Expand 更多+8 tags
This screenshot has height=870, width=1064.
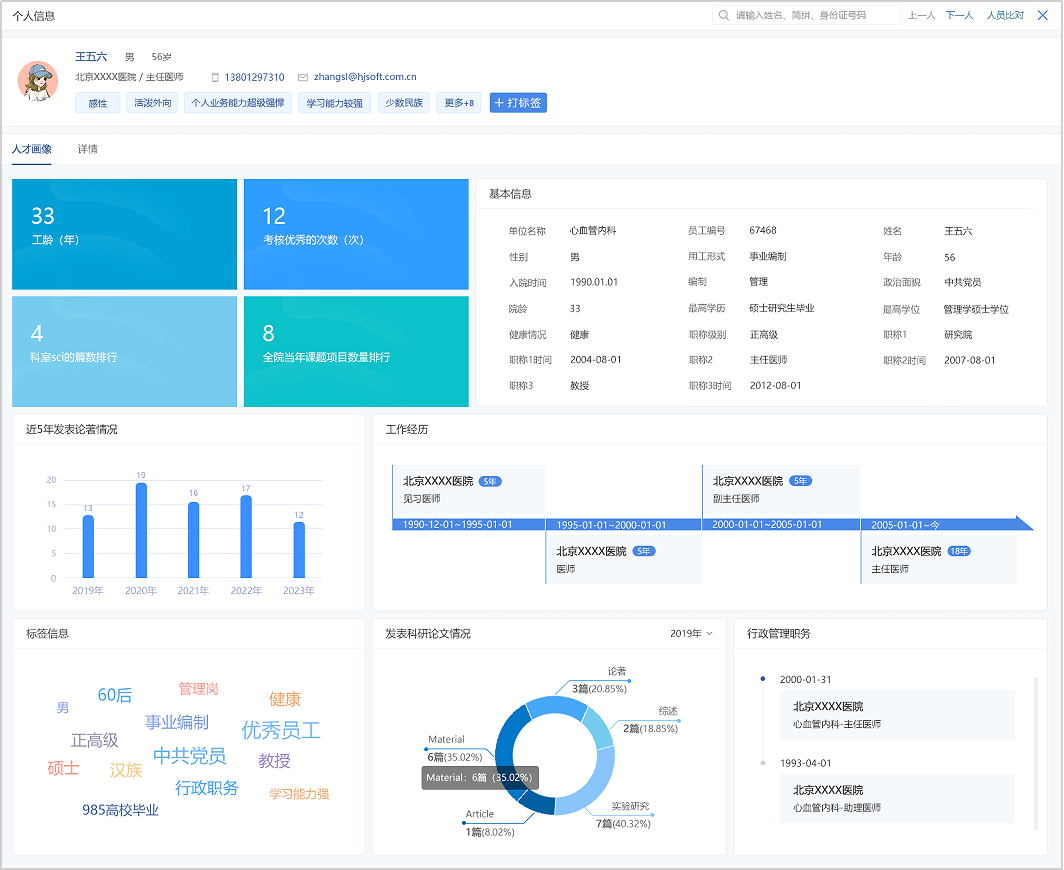tap(459, 102)
